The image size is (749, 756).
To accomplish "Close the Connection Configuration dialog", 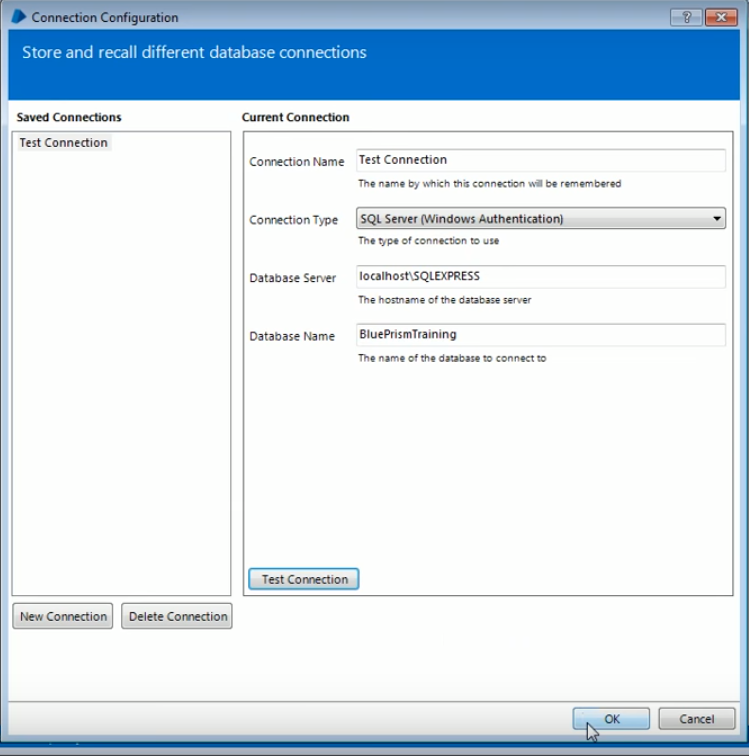I will click(x=720, y=17).
